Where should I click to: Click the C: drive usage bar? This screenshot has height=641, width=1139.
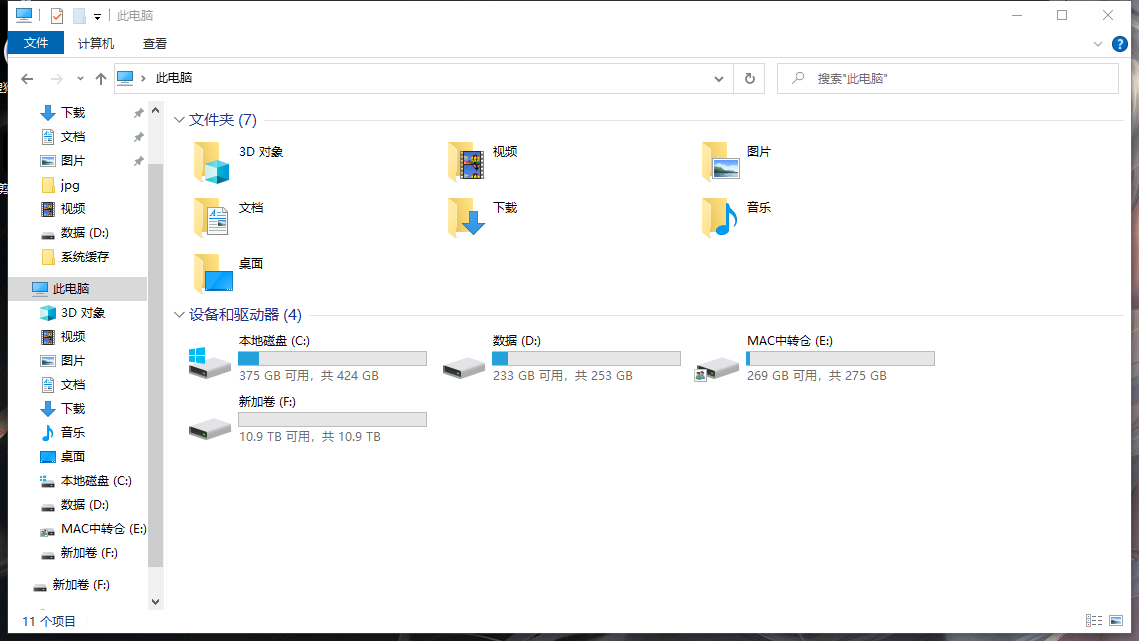point(332,358)
